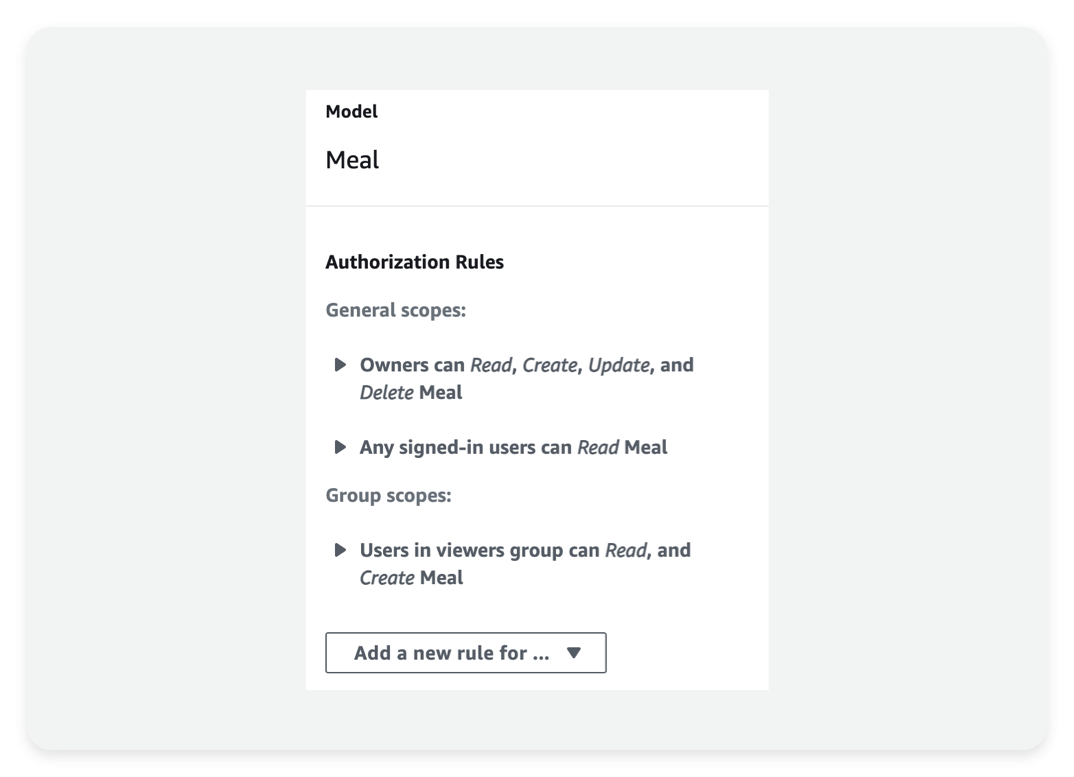The image size is (1074, 777).
Task: Click Create in the viewers group rule
Action: (389, 577)
